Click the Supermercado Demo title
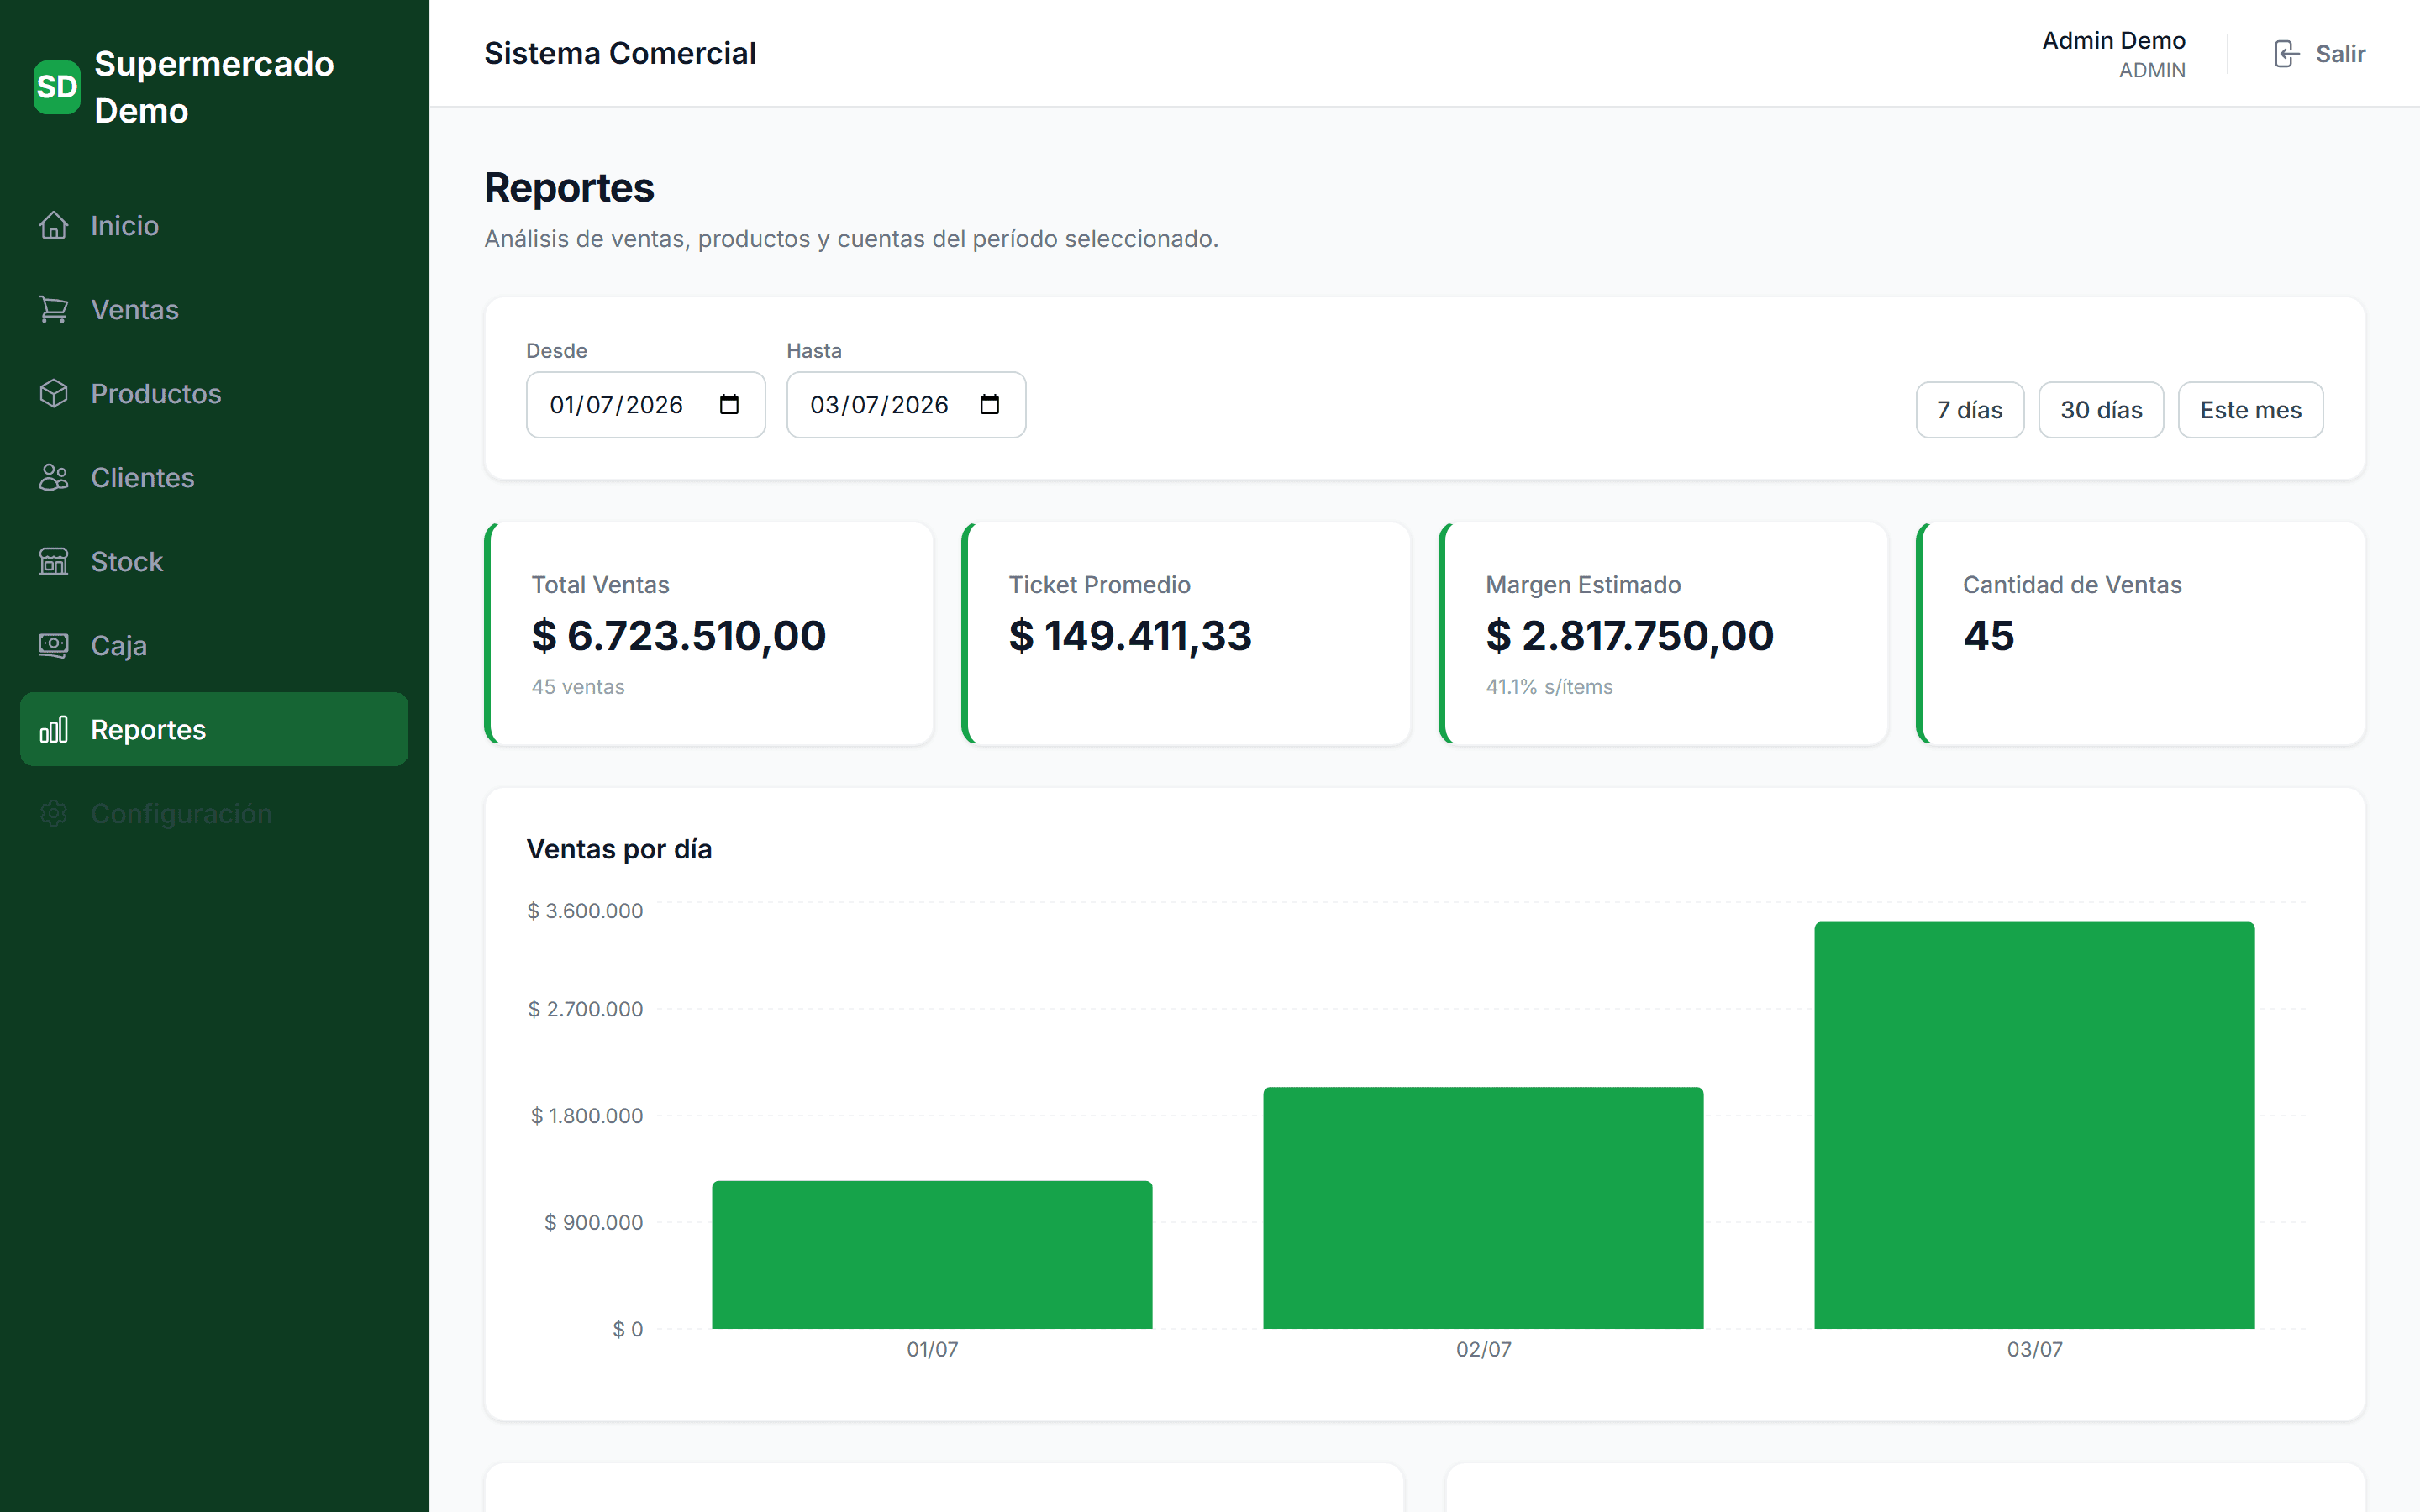2420x1512 pixels. 214,87
